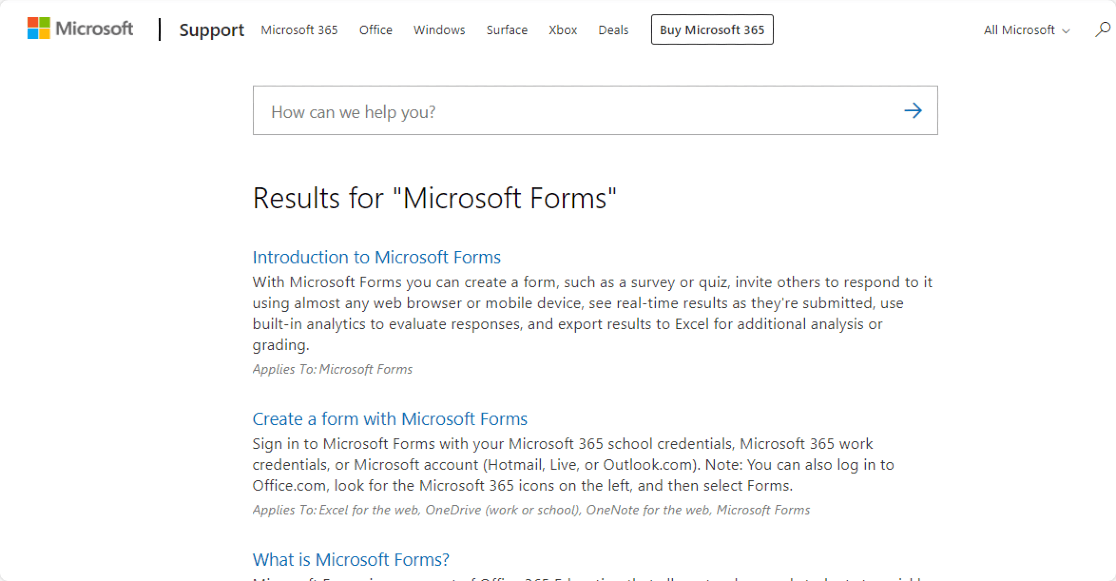Open "Create a form with Microsoft Forms"
This screenshot has width=1116, height=581.
tap(390, 419)
